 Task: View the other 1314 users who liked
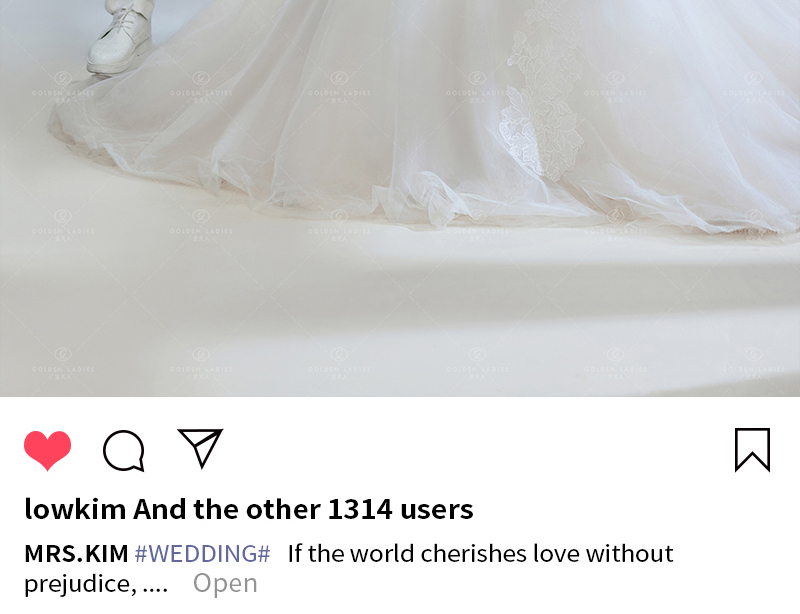[x=304, y=509]
